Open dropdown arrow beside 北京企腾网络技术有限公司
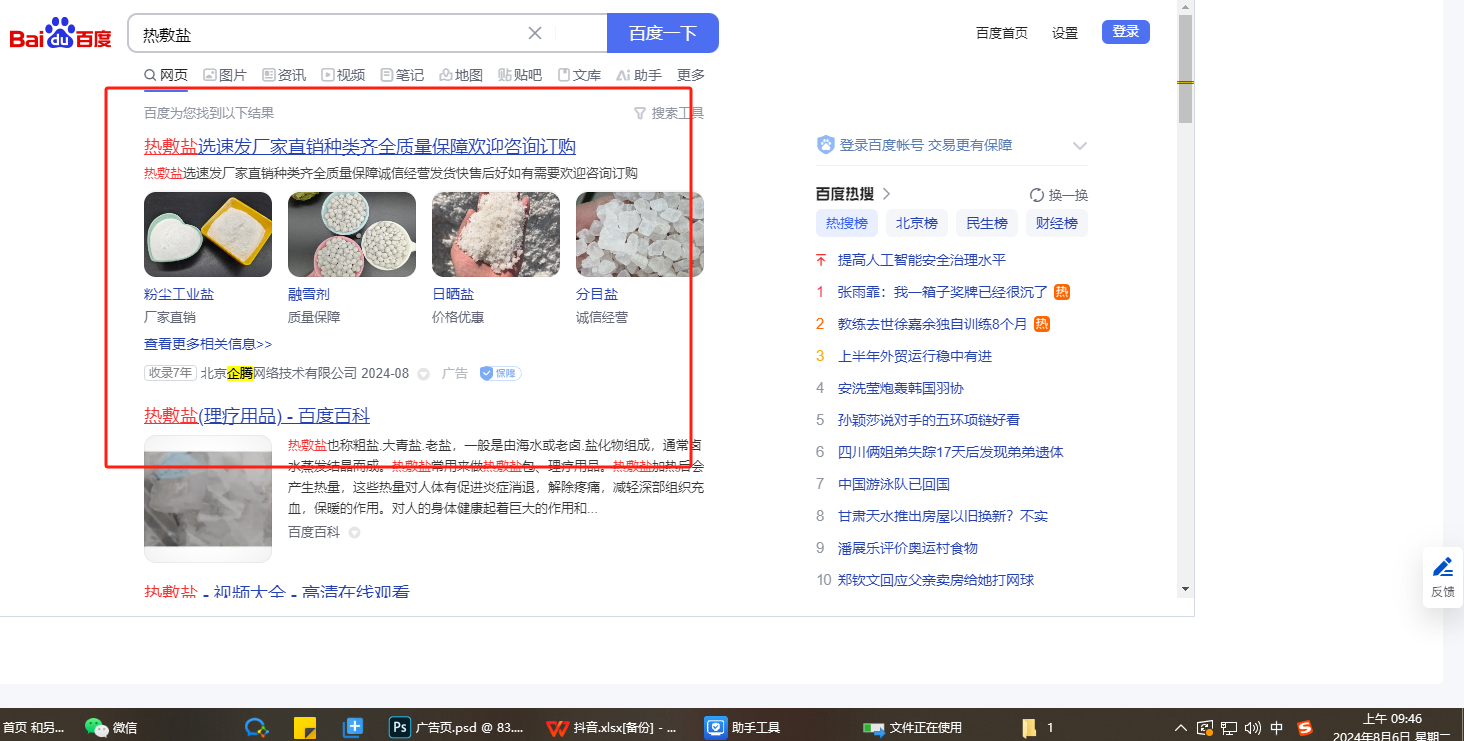The image size is (1464, 741). 423,374
